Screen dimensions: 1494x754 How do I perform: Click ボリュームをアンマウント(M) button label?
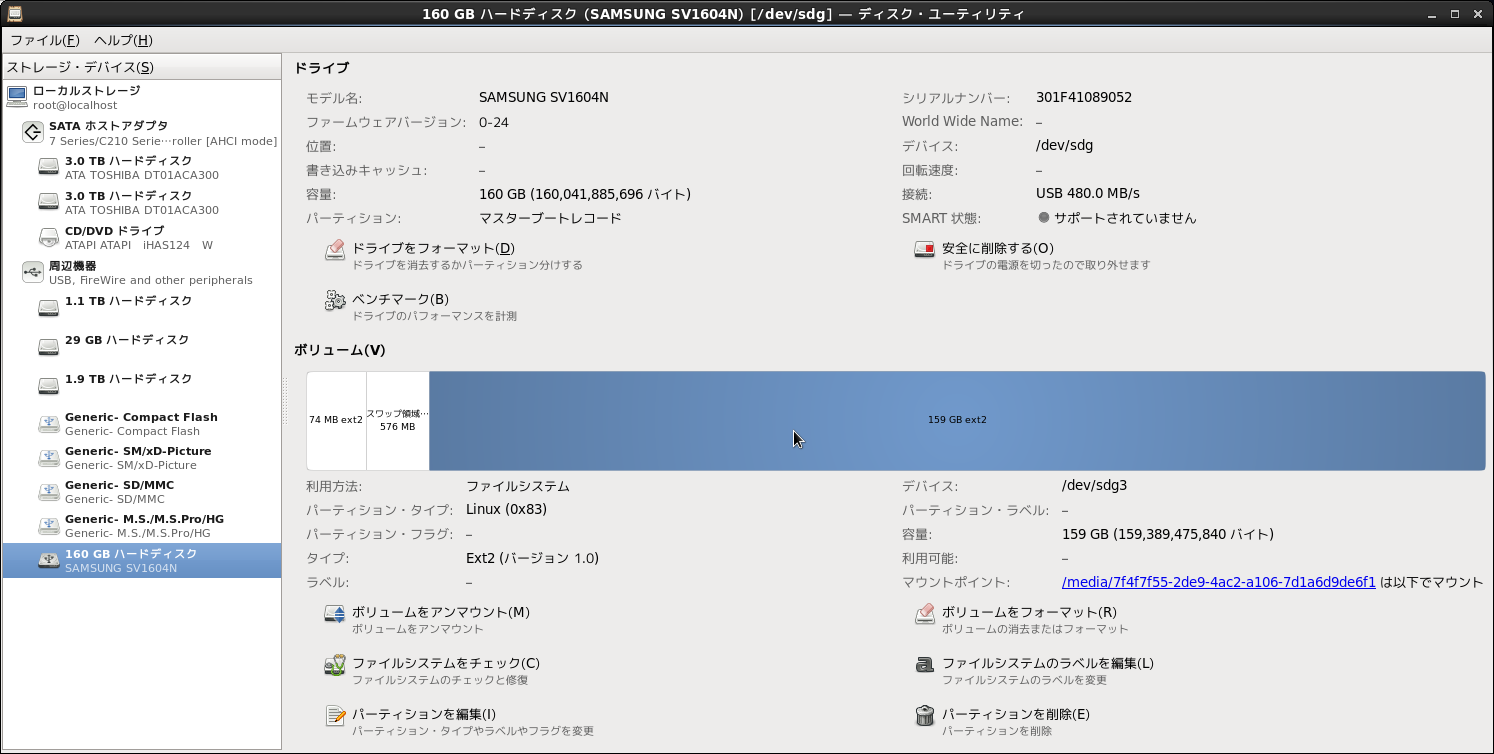441,612
